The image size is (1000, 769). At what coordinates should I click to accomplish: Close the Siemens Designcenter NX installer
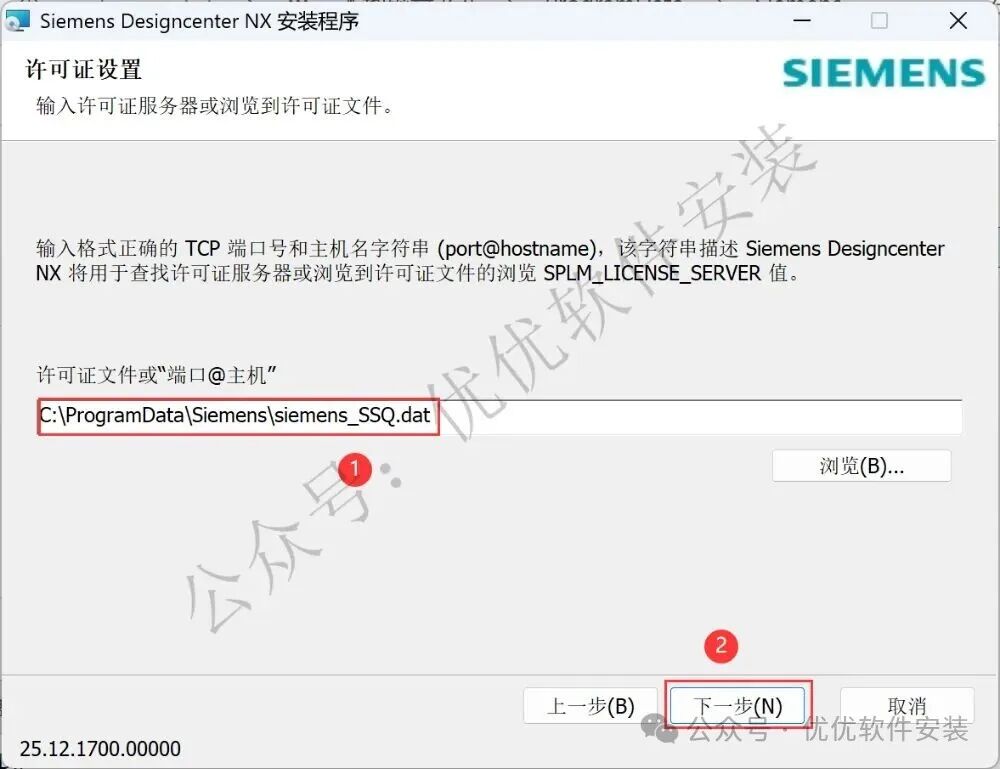958,20
